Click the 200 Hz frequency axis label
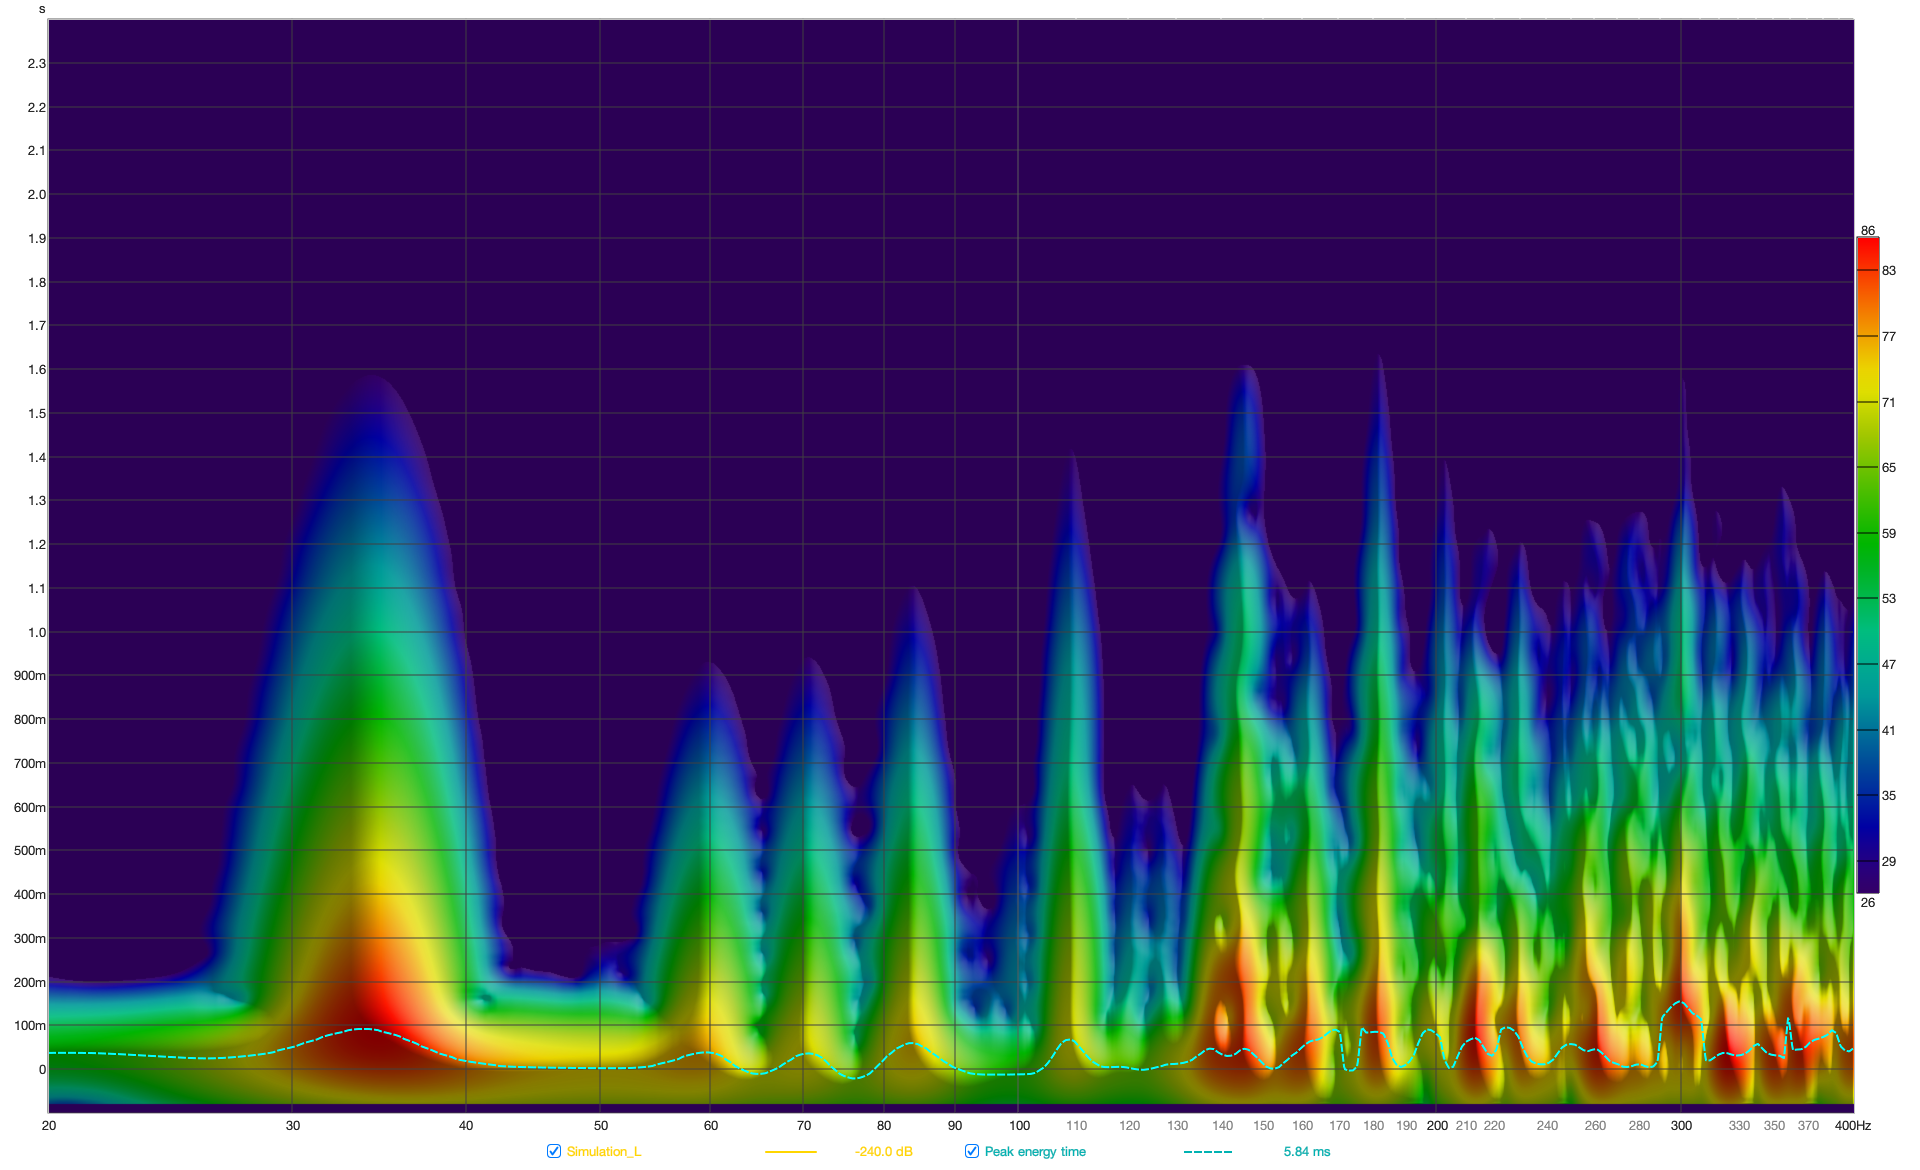Viewport: 1920px width, 1170px height. pyautogui.click(x=1436, y=1125)
